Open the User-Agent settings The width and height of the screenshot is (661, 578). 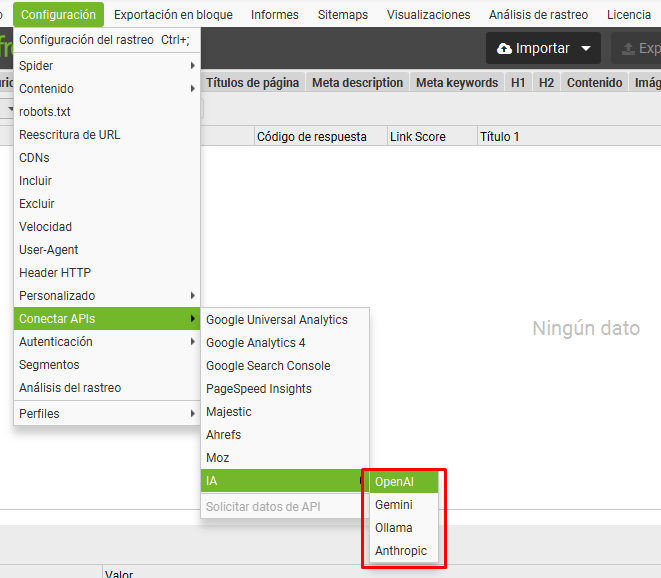(49, 250)
